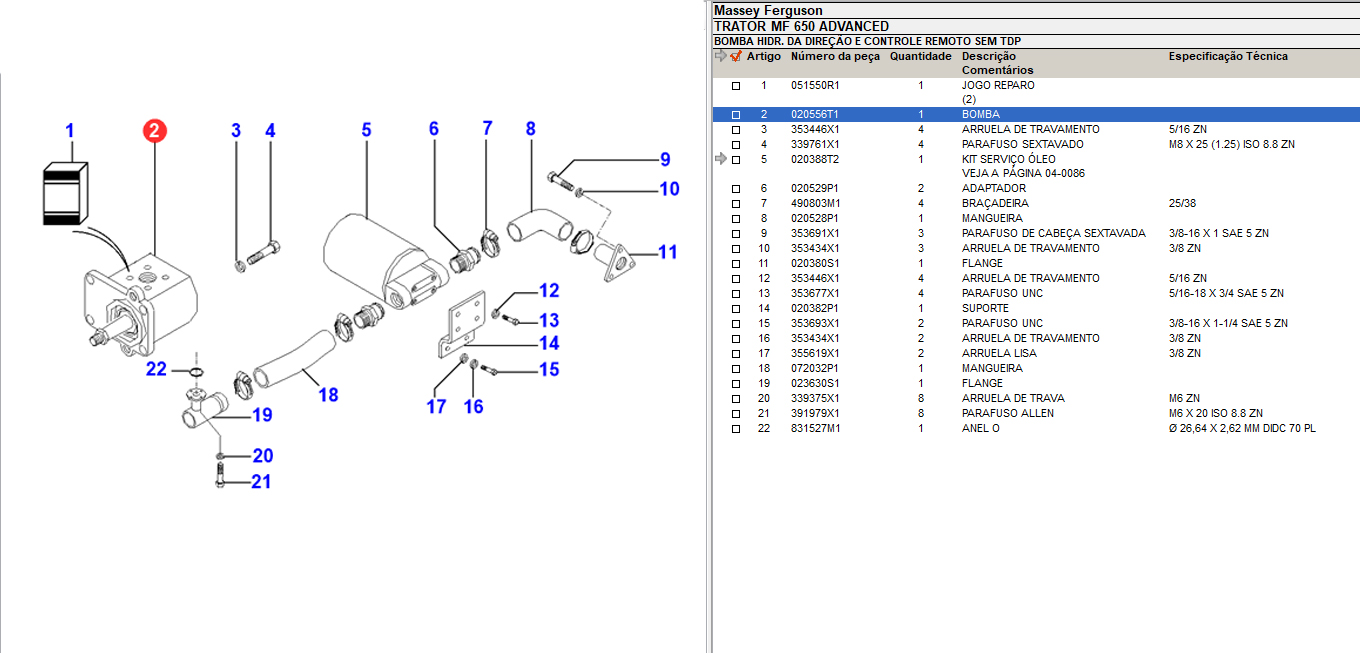Tick the checkbox for BOMBA row
The image size is (1360, 653).
736,115
